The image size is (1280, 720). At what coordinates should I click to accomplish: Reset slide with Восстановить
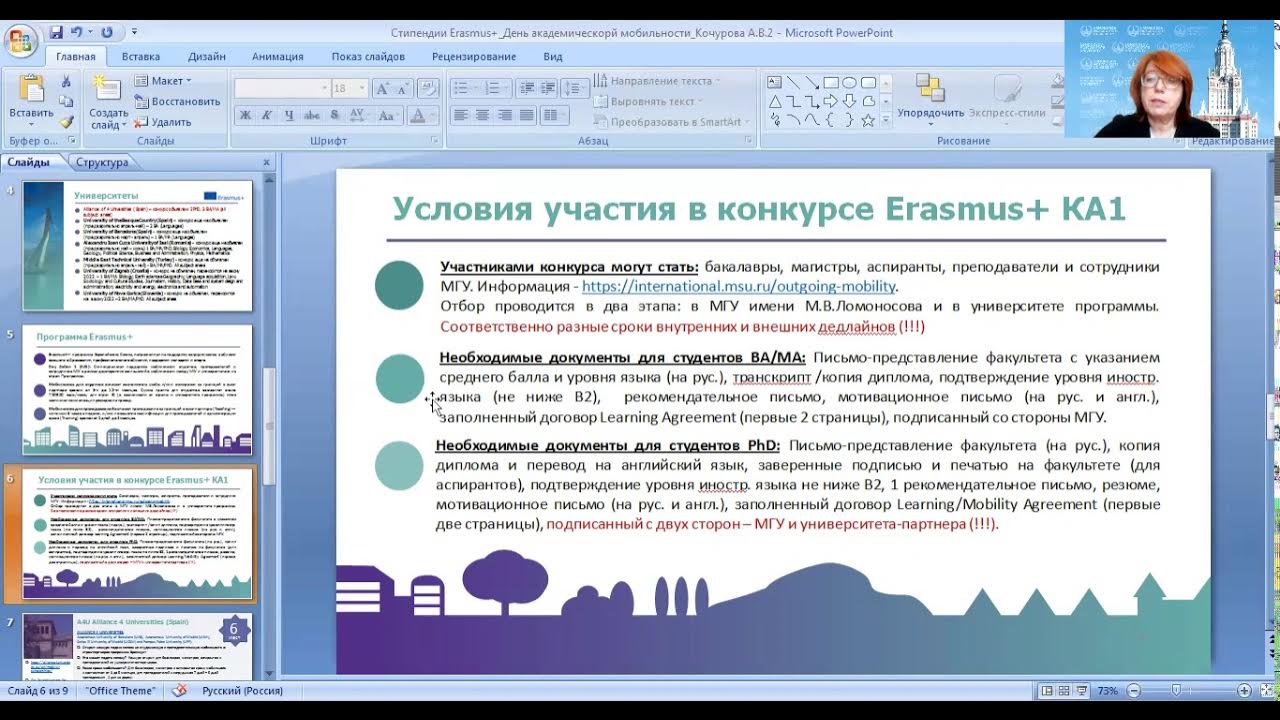177,102
